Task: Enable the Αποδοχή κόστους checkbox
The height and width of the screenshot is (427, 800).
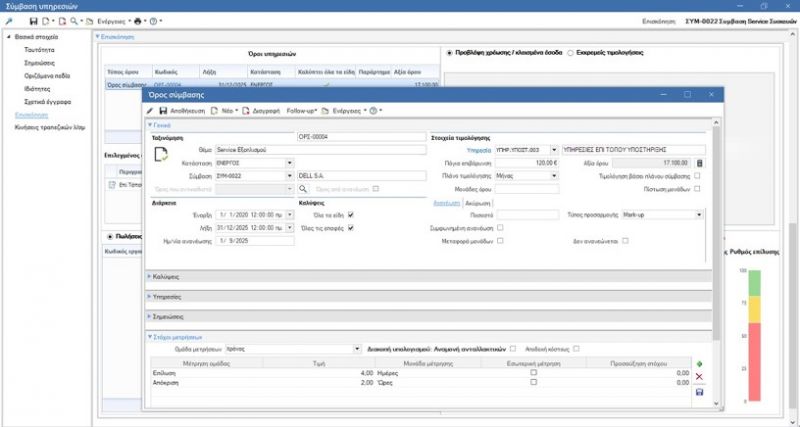Action: click(576, 349)
